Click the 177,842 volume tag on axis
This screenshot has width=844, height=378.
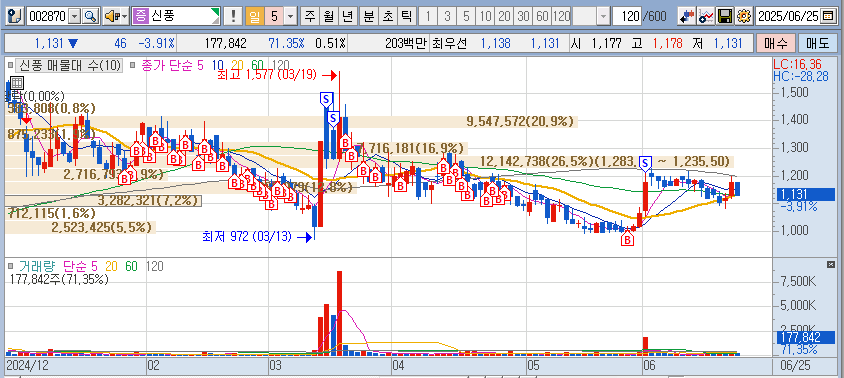pos(805,338)
